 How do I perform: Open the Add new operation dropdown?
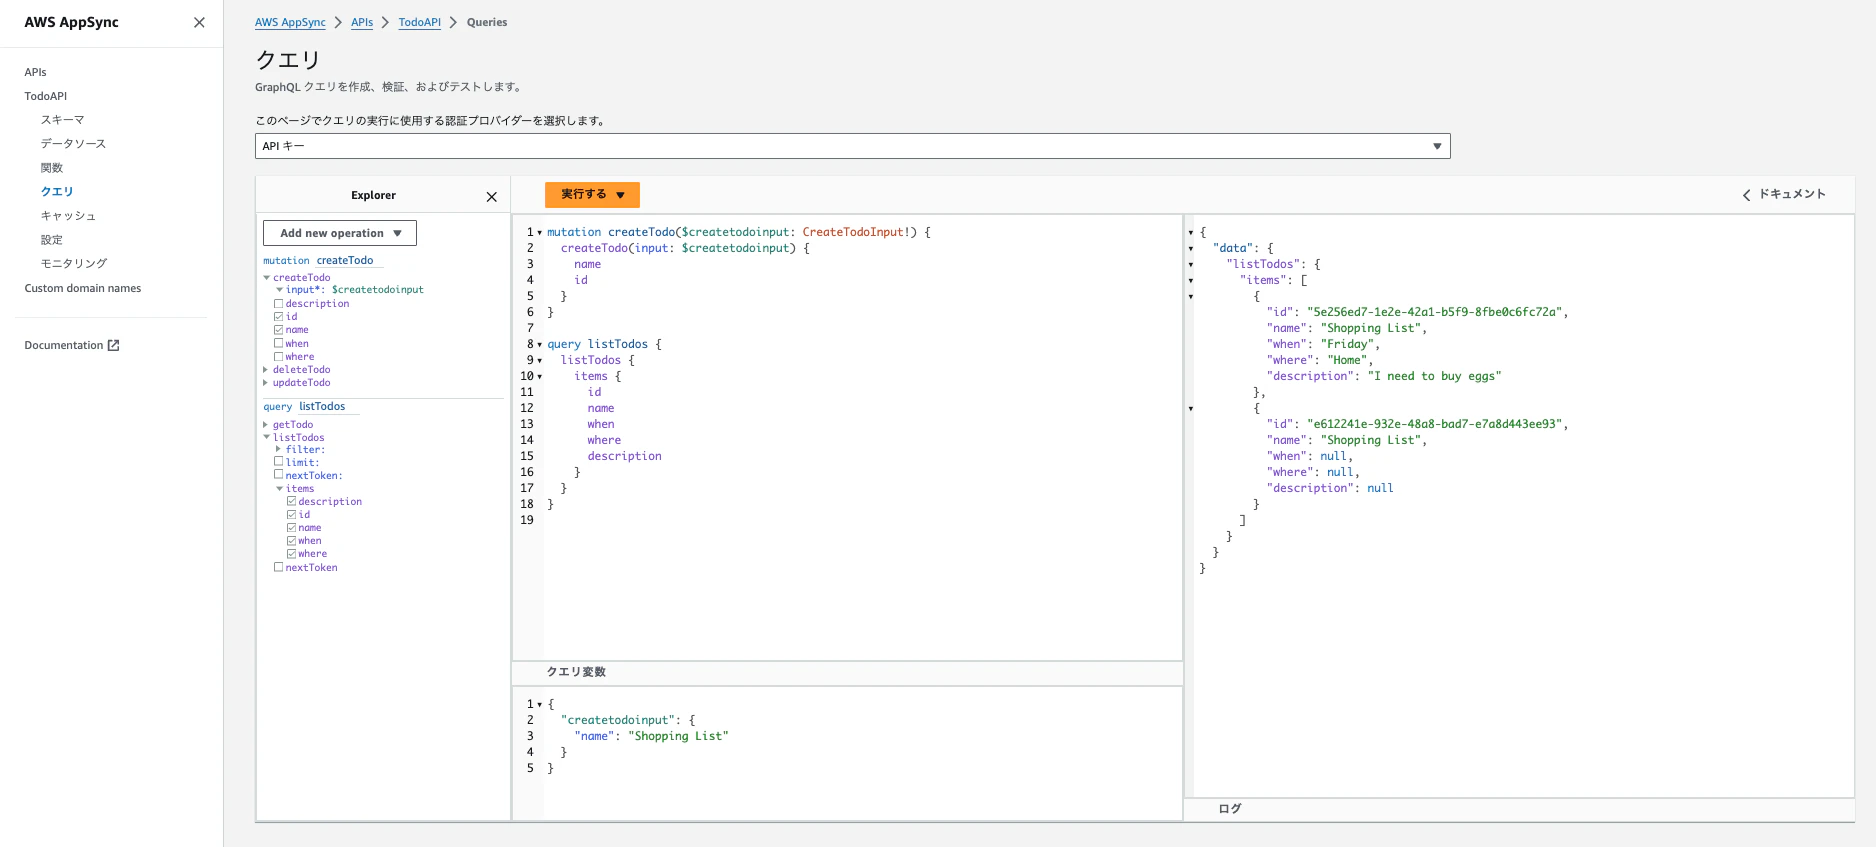click(x=340, y=233)
